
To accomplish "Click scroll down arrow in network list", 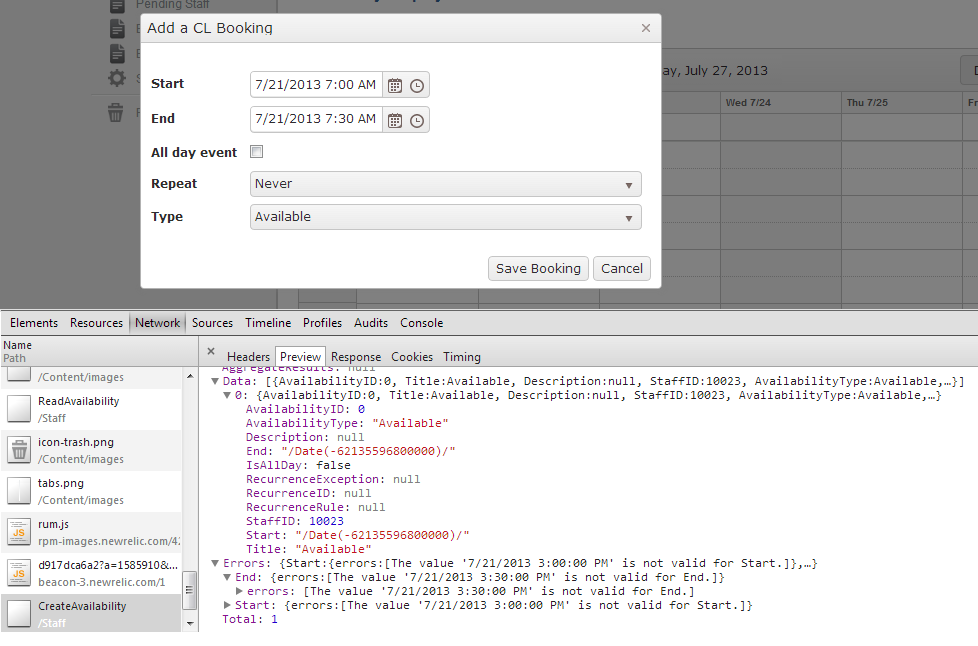I will point(190,623).
